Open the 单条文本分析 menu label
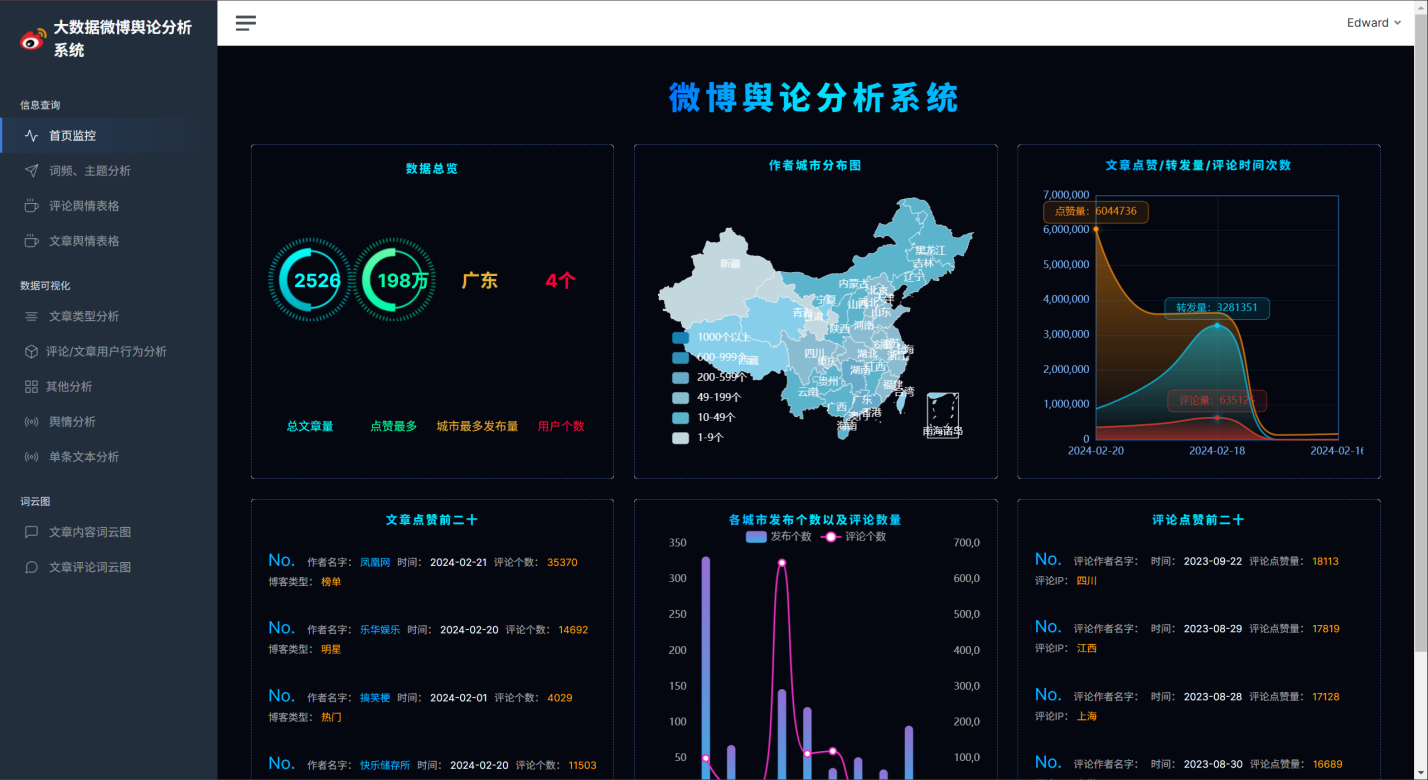 click(x=84, y=457)
